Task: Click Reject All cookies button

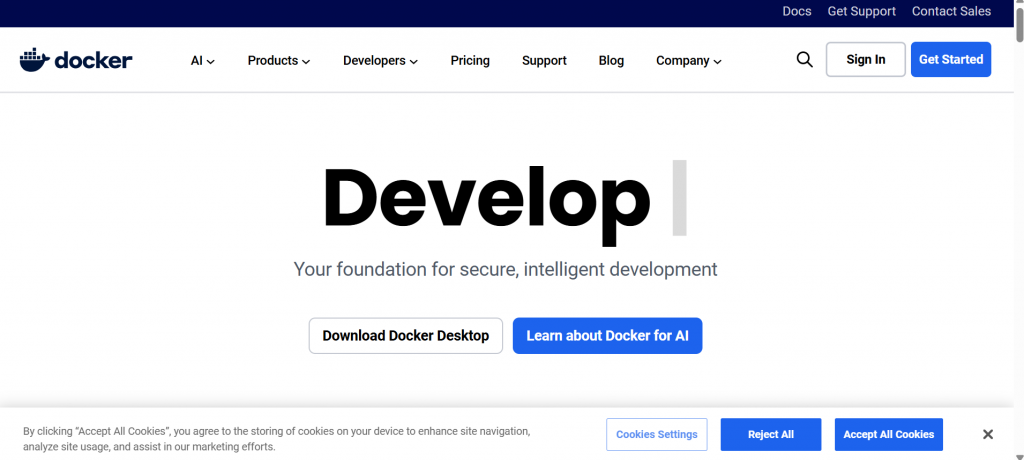Action: point(771,435)
